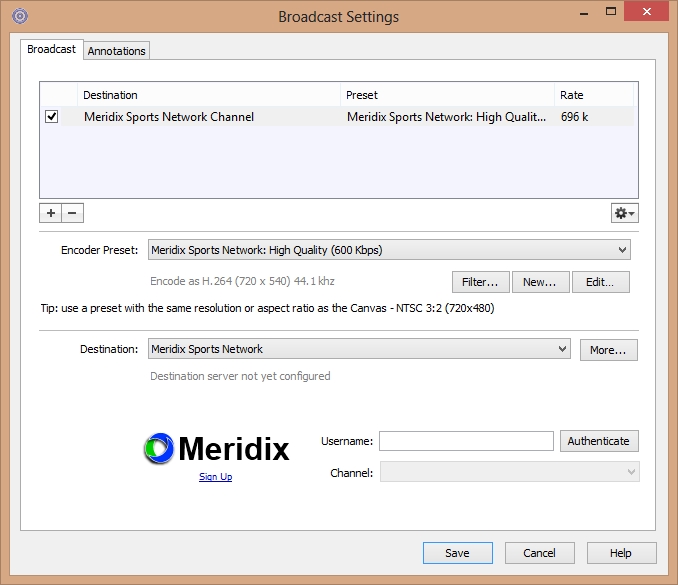678x585 pixels.
Task: Click the plus icon to add destination
Action: tap(50, 213)
